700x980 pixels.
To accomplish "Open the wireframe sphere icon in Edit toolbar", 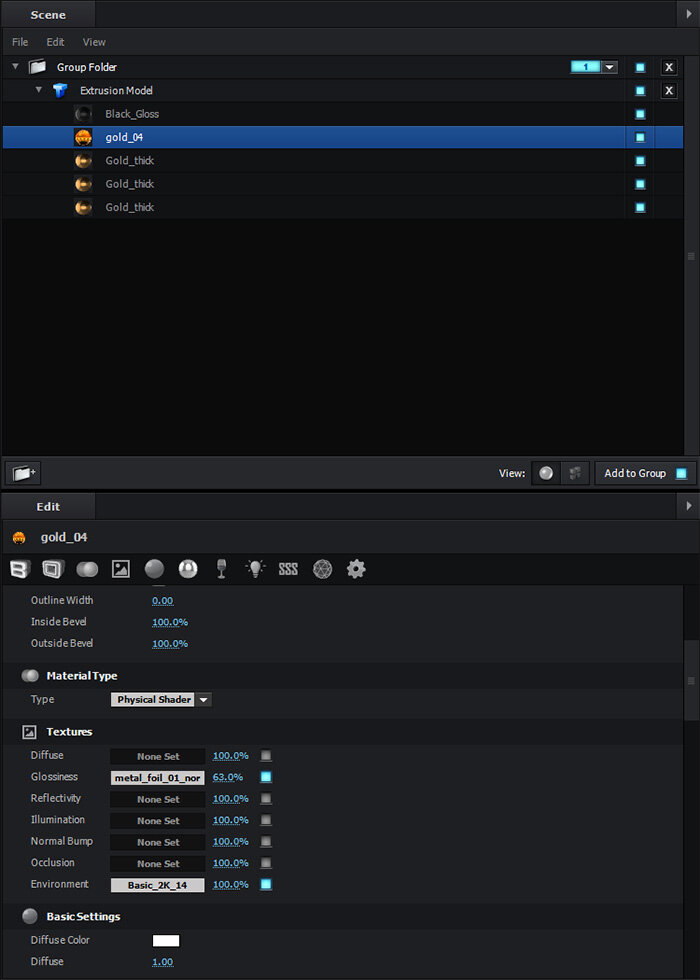I will point(322,569).
